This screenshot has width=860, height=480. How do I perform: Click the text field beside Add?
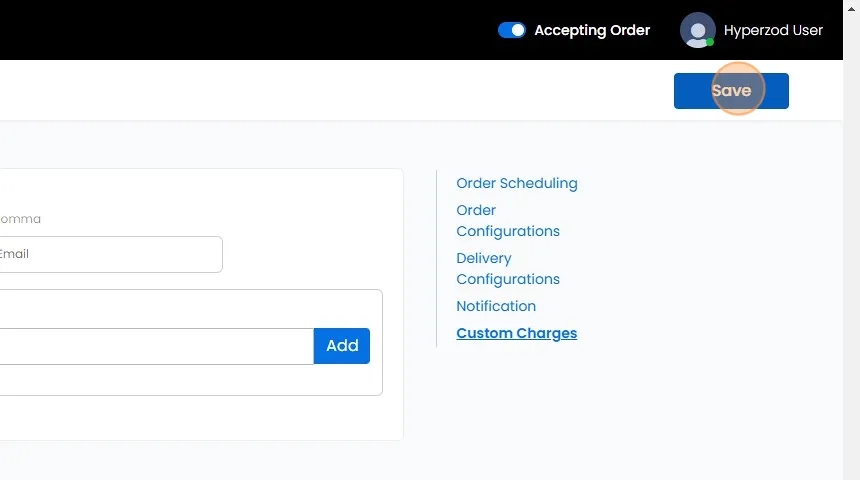[150, 346]
